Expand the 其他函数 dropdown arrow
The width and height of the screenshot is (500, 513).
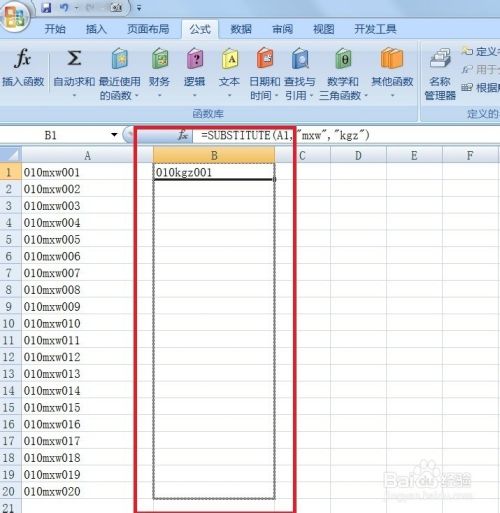pyautogui.click(x=392, y=96)
